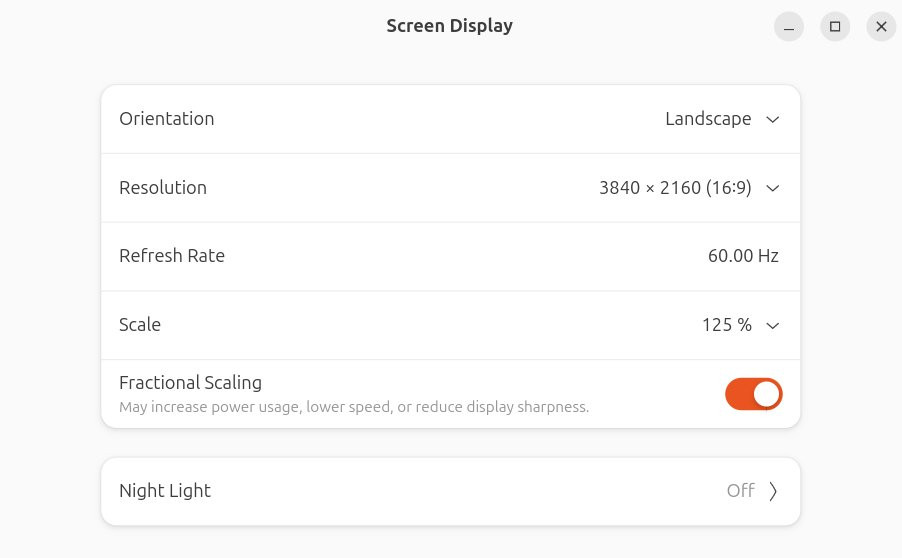Click the Resolution dropdown chevron arrow

tap(772, 188)
